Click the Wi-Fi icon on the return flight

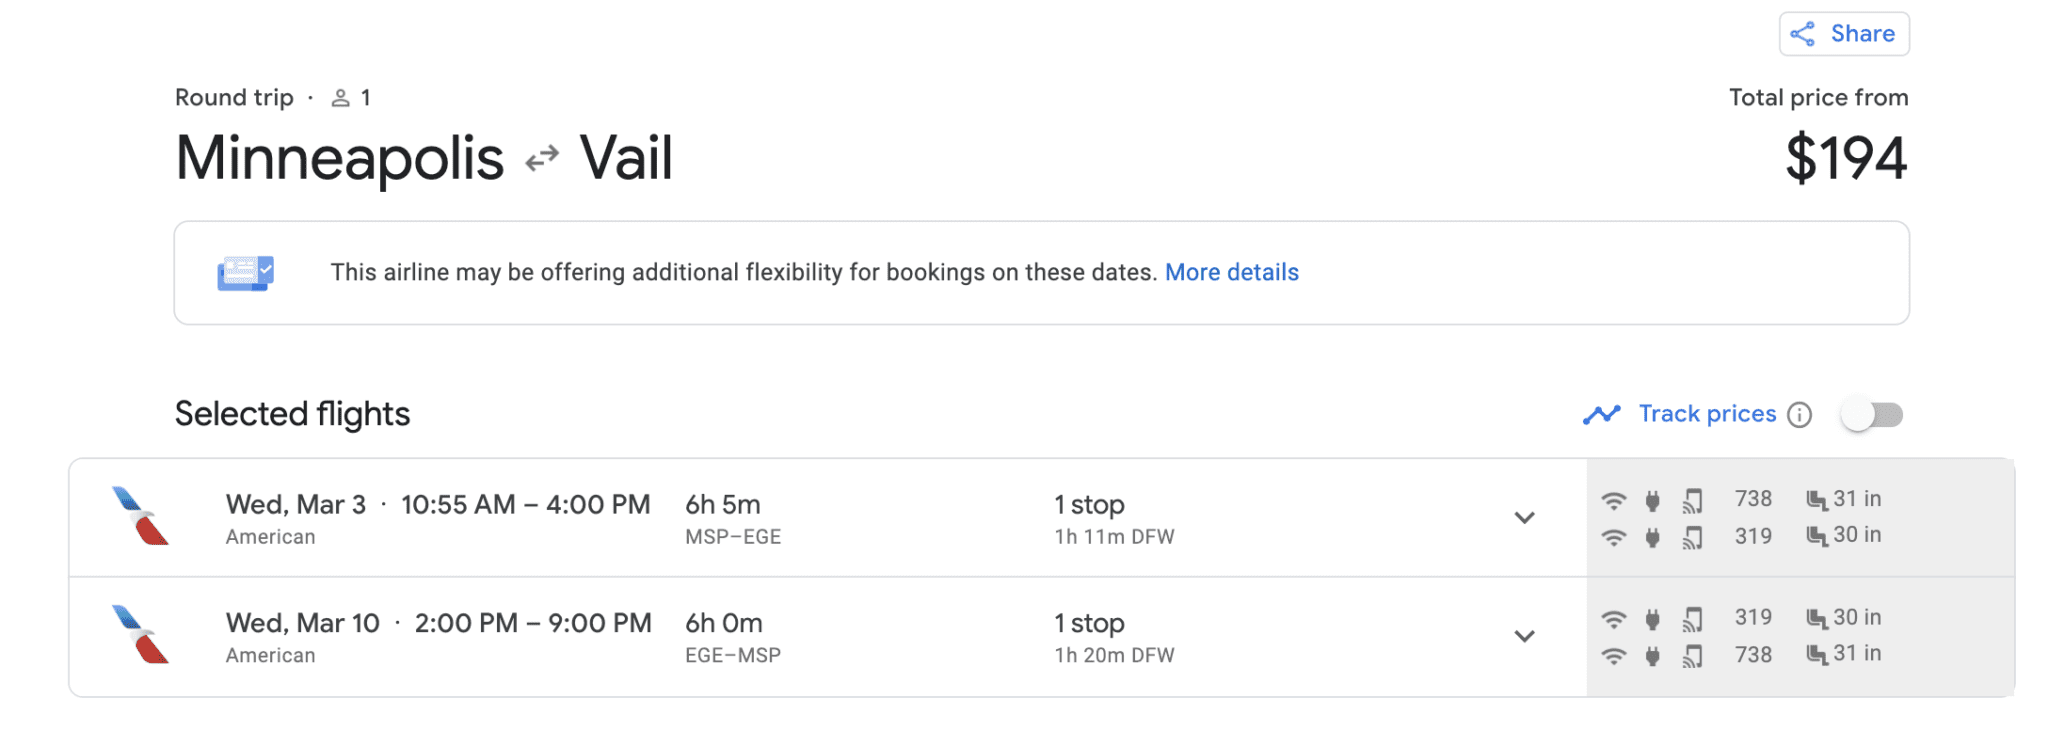point(1616,617)
